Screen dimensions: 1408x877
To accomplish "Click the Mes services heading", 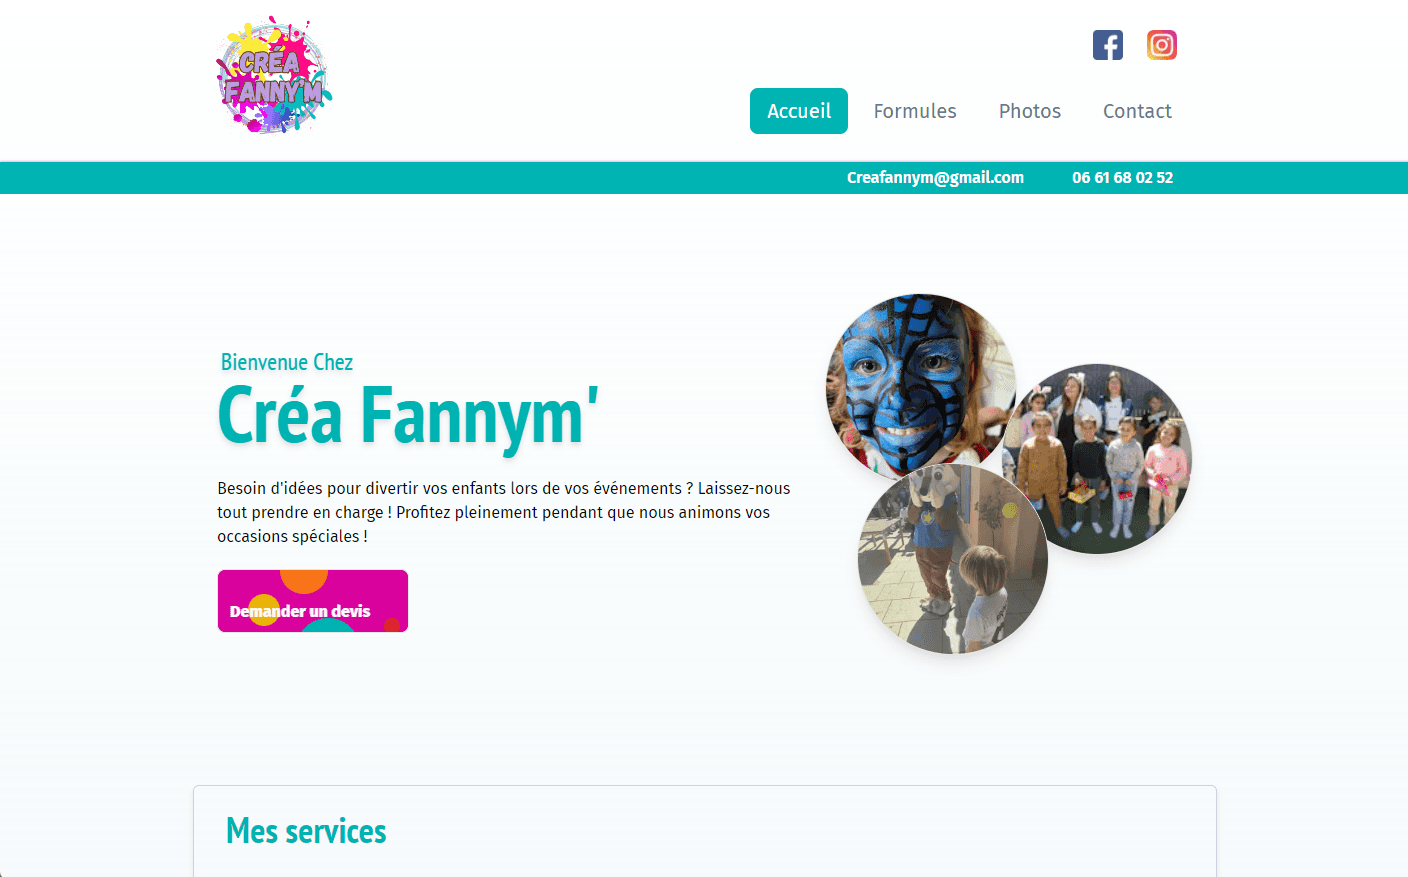I will coord(306,831).
